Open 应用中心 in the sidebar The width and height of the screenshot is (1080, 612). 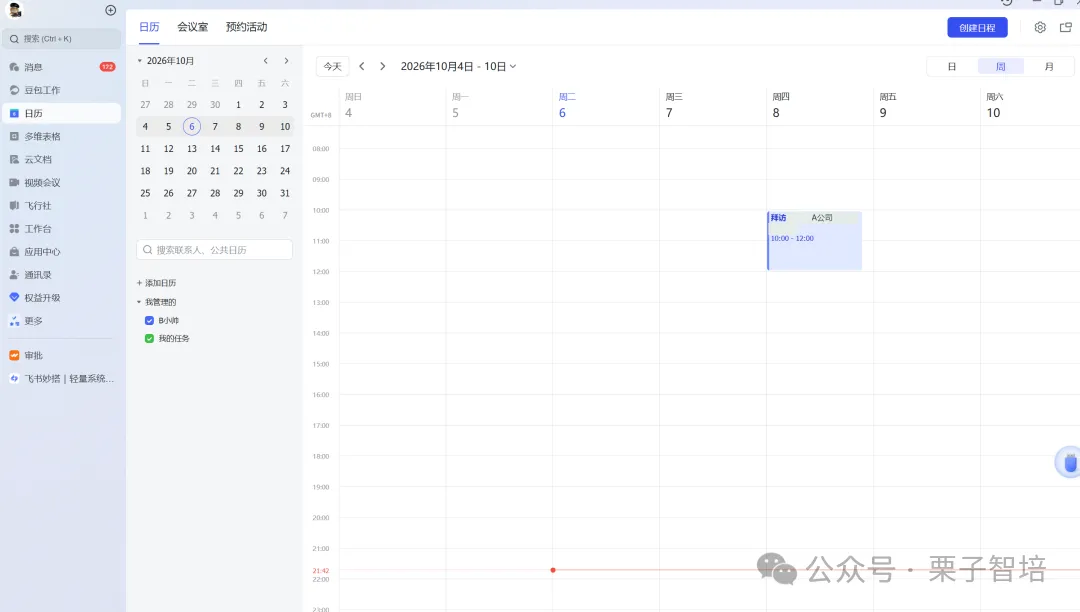tap(61, 252)
